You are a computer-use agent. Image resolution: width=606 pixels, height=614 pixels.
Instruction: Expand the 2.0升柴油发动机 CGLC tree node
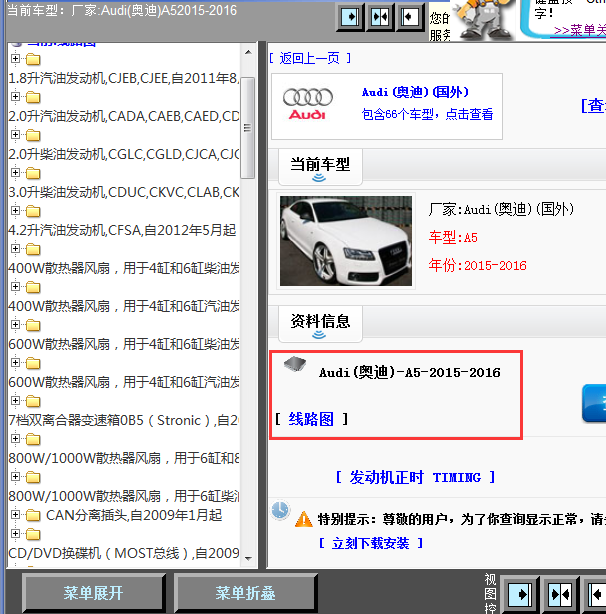click(x=15, y=135)
